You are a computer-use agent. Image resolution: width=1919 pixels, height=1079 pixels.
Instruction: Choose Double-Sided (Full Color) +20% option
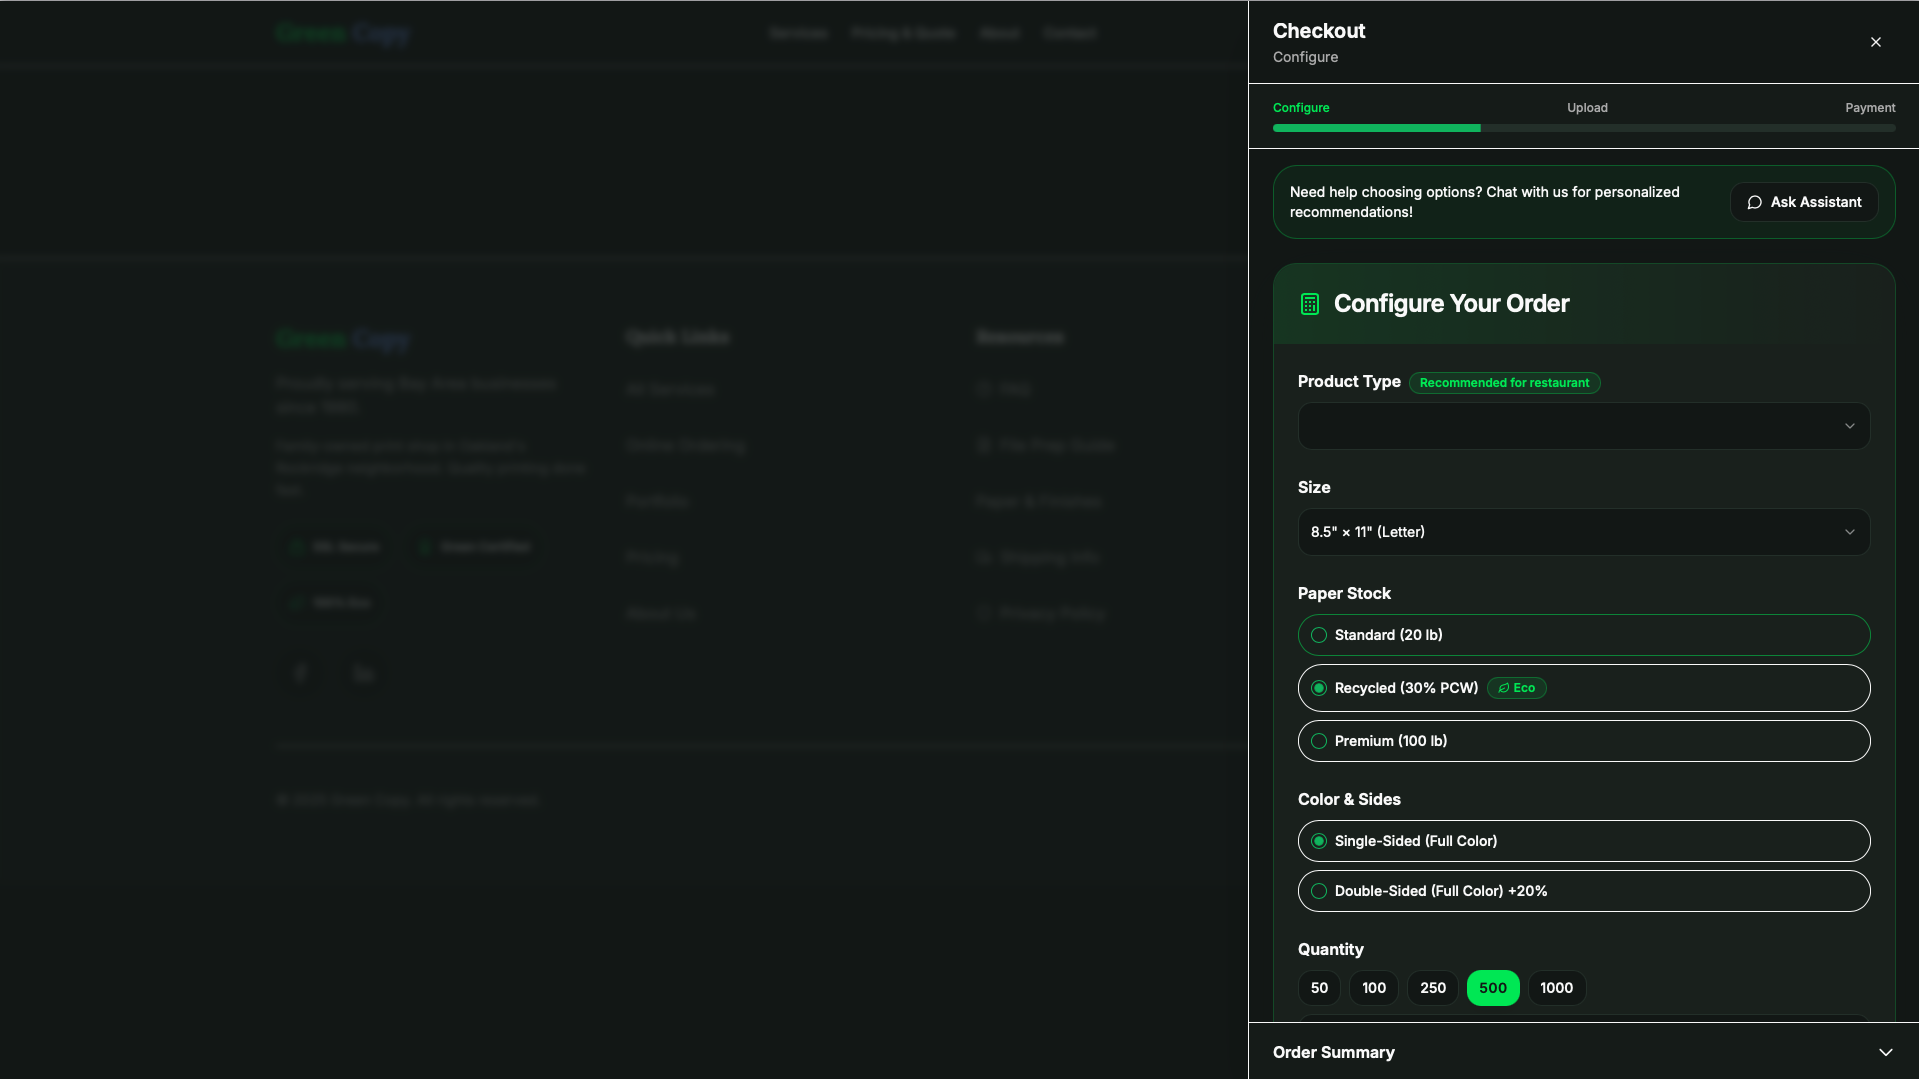pos(1583,891)
